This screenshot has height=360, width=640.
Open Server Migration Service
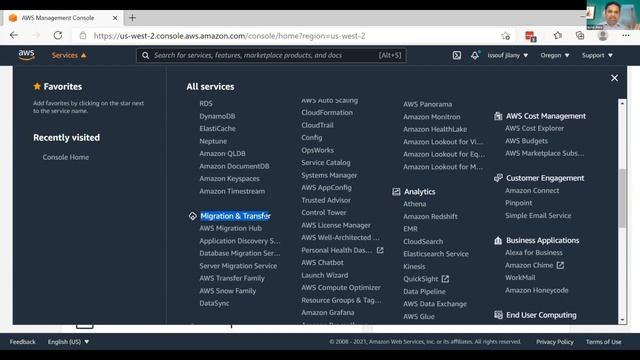[x=238, y=266]
